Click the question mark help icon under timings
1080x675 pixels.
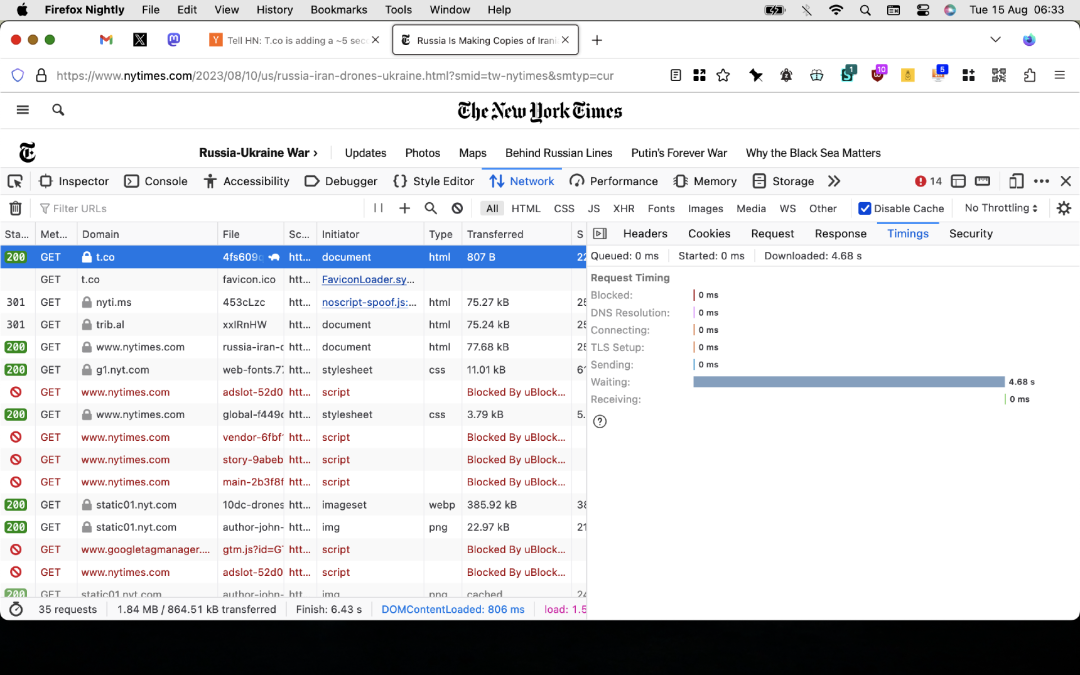[600, 422]
